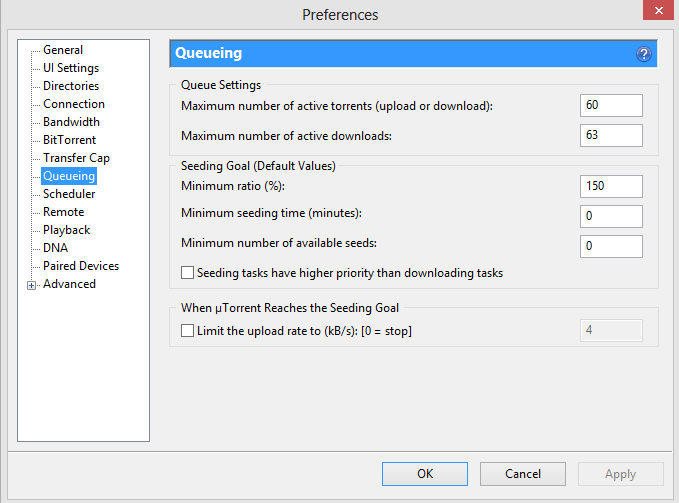Click the Apply button
This screenshot has height=503, width=679.
(621, 474)
